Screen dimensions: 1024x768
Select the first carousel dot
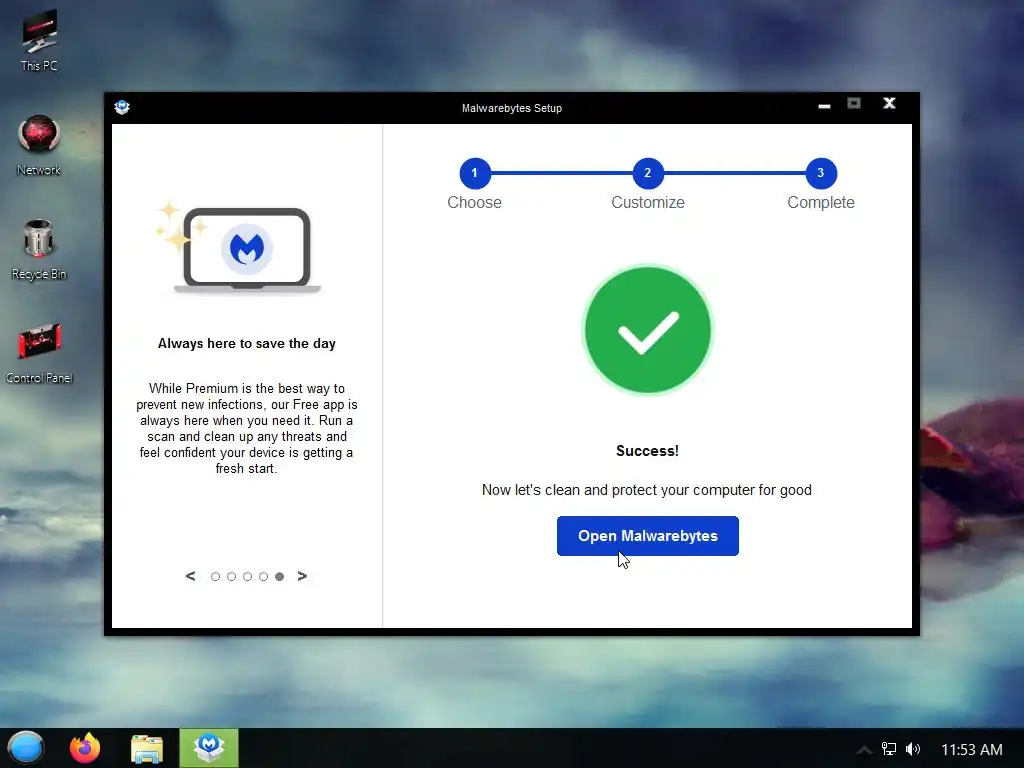tap(215, 576)
